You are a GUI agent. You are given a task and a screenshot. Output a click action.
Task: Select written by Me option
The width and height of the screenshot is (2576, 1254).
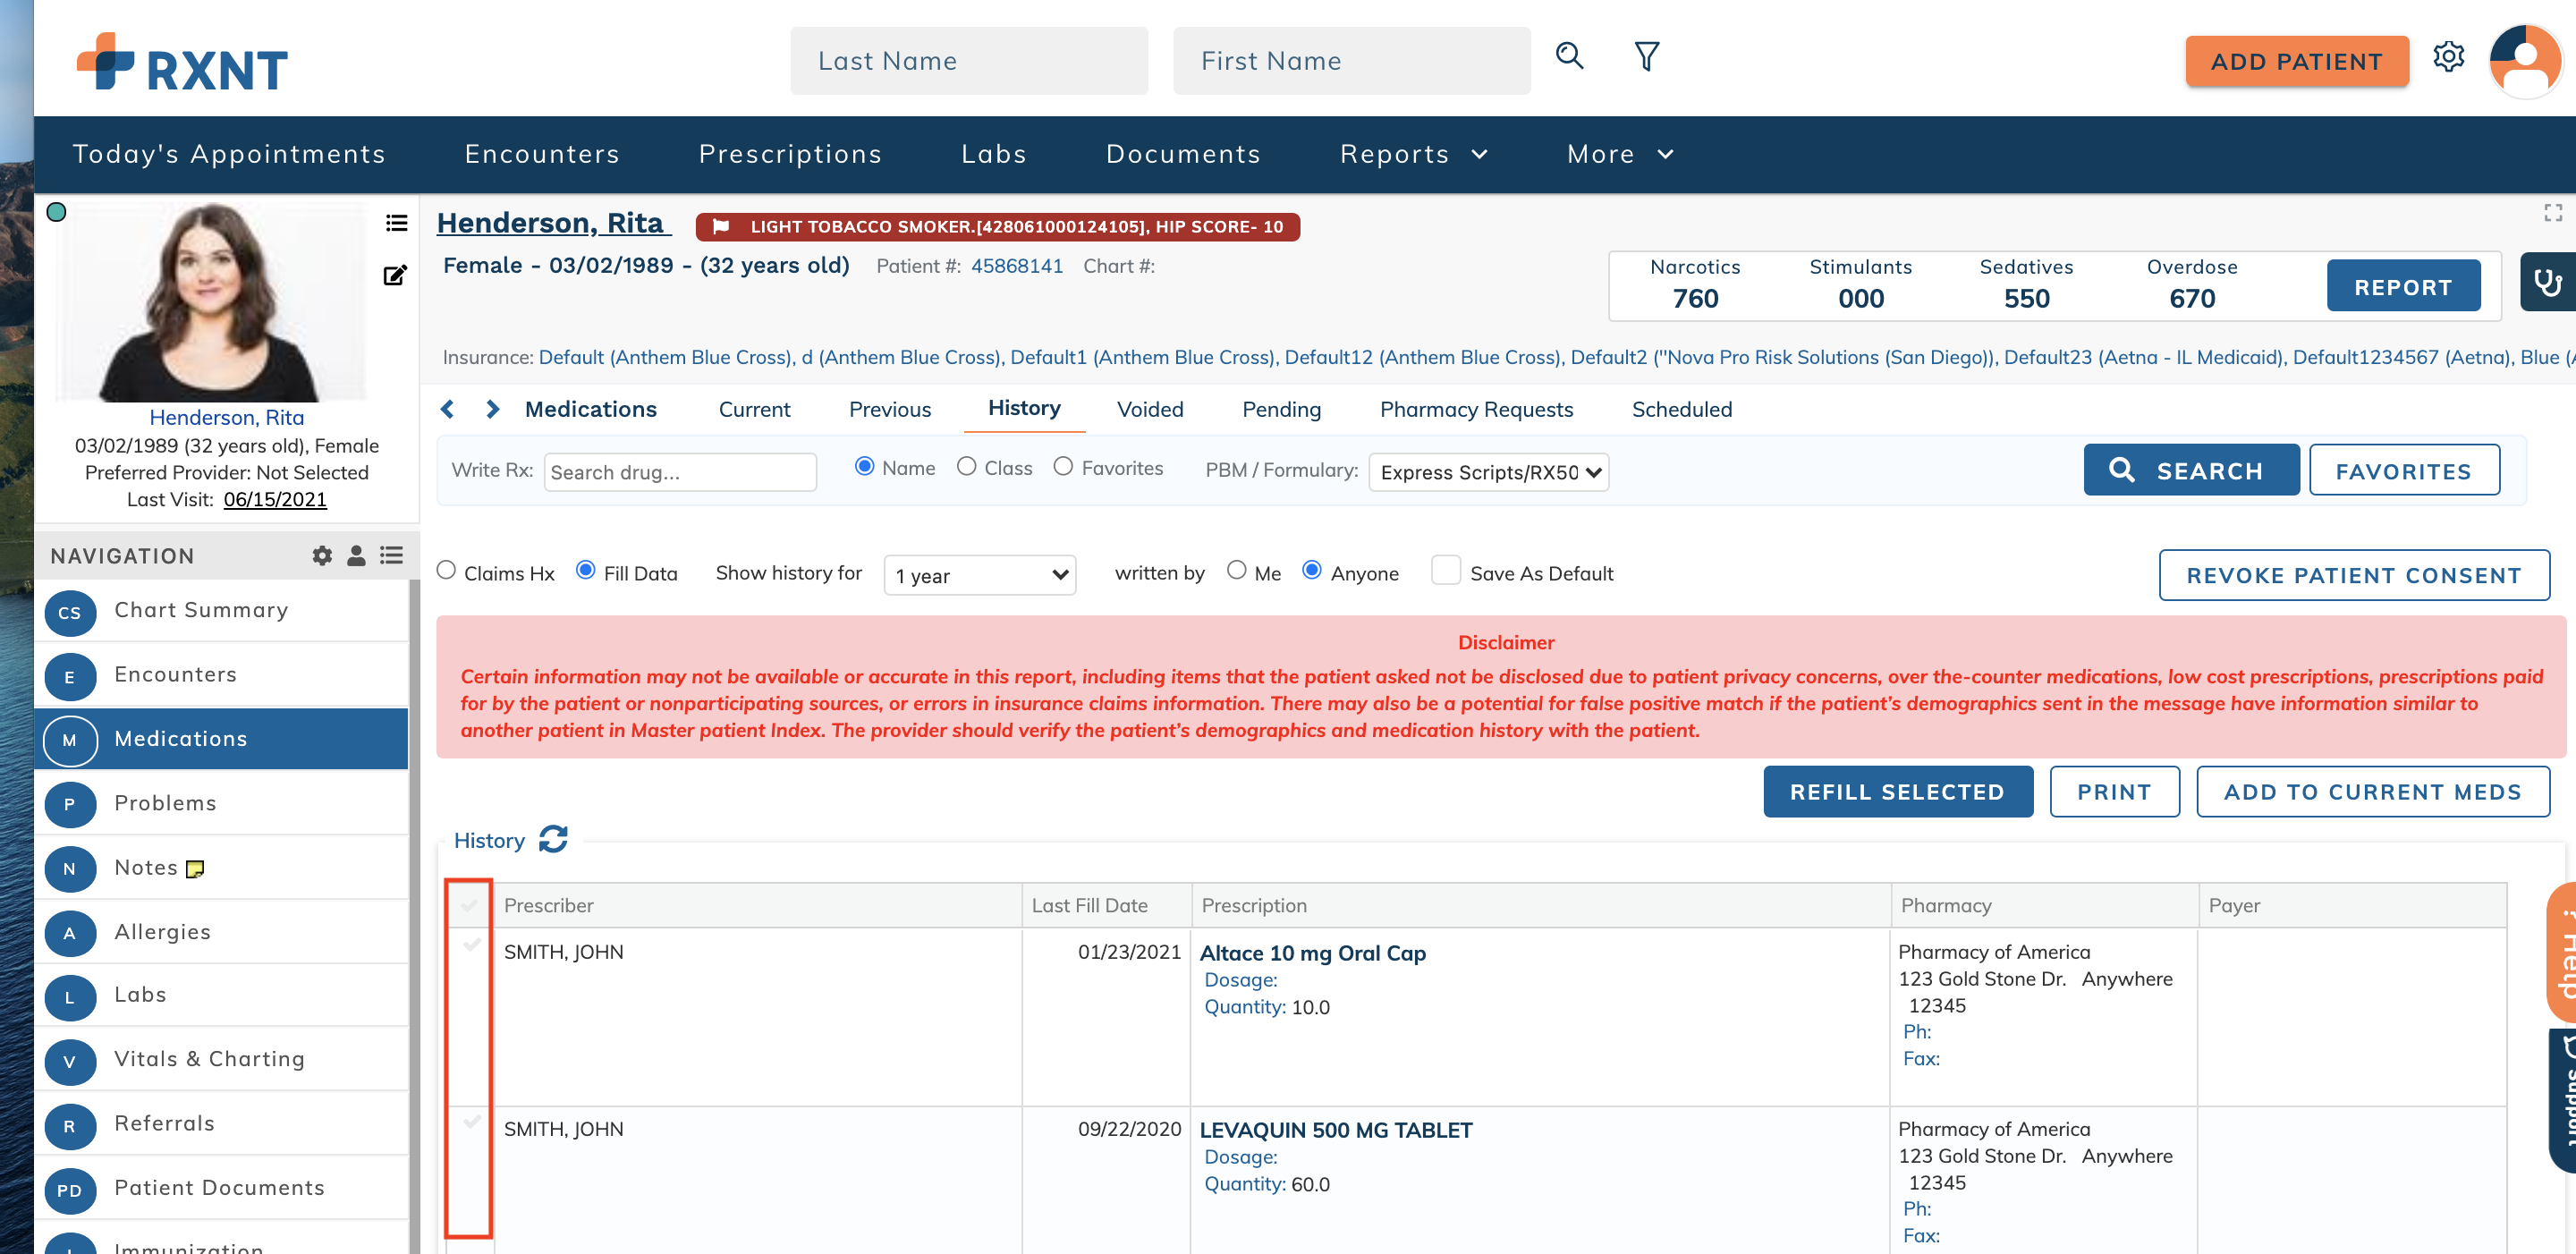pos(1236,570)
